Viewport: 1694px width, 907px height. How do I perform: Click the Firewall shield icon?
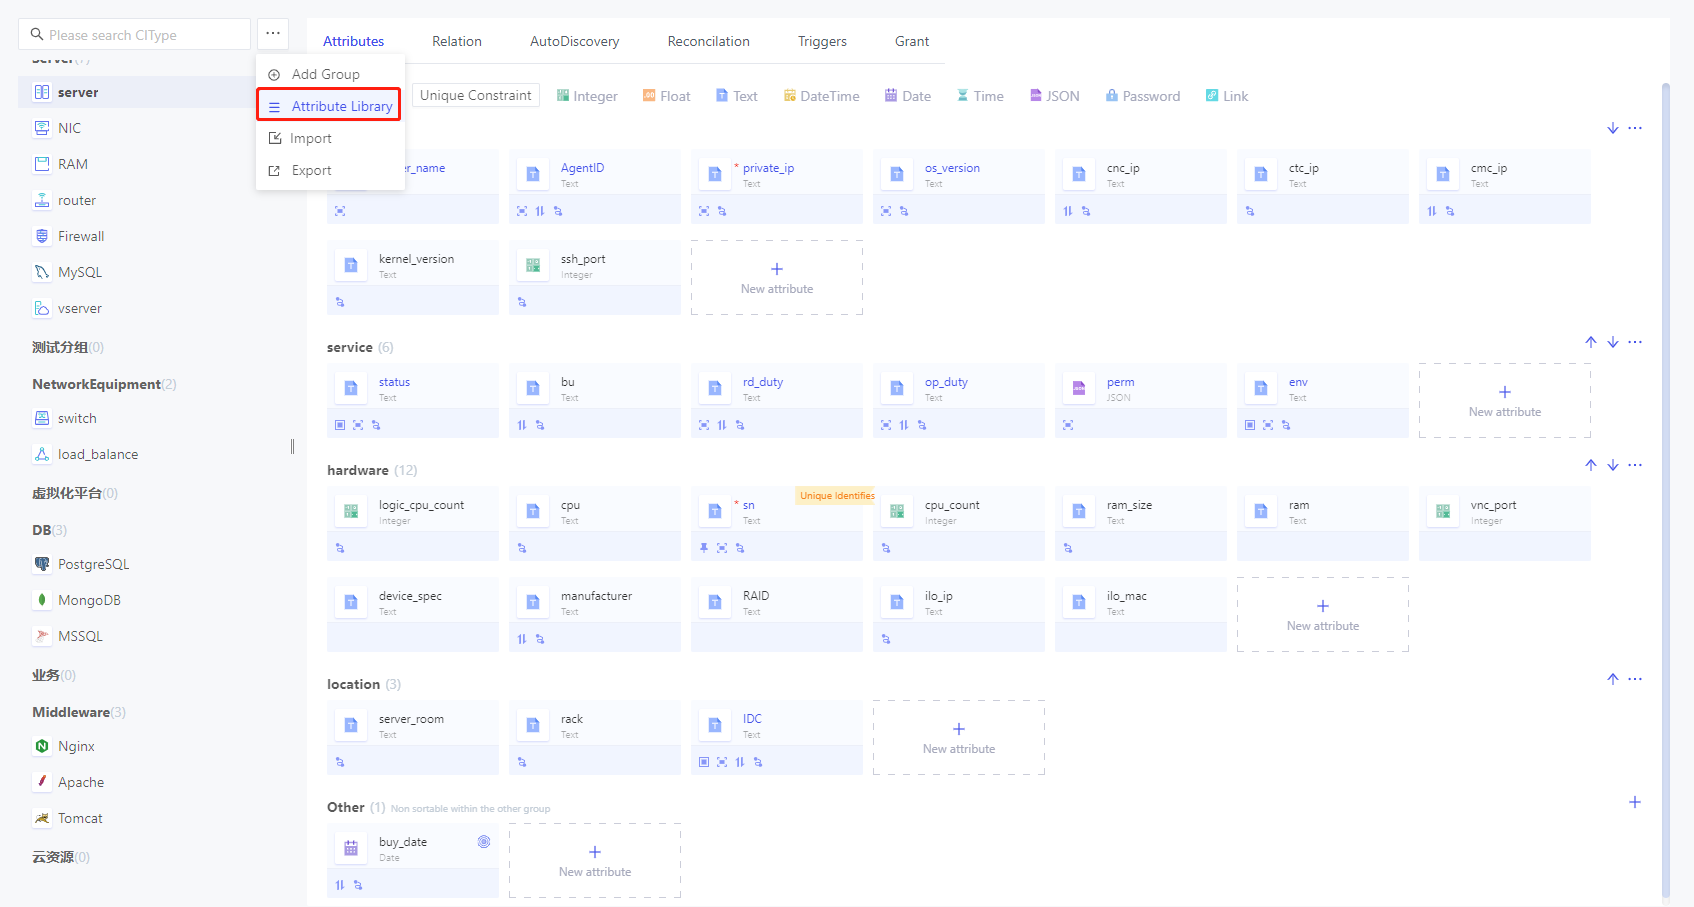tap(42, 236)
